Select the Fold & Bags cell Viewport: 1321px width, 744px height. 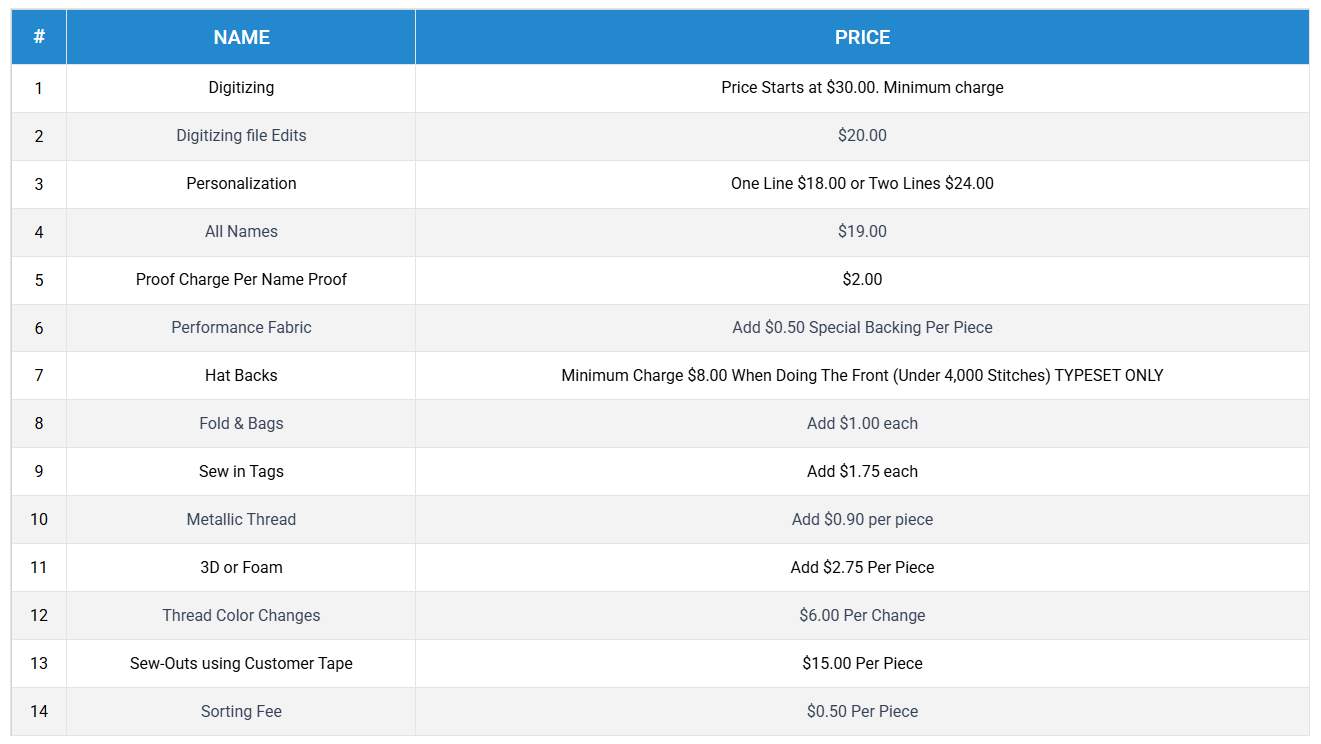pyautogui.click(x=241, y=424)
